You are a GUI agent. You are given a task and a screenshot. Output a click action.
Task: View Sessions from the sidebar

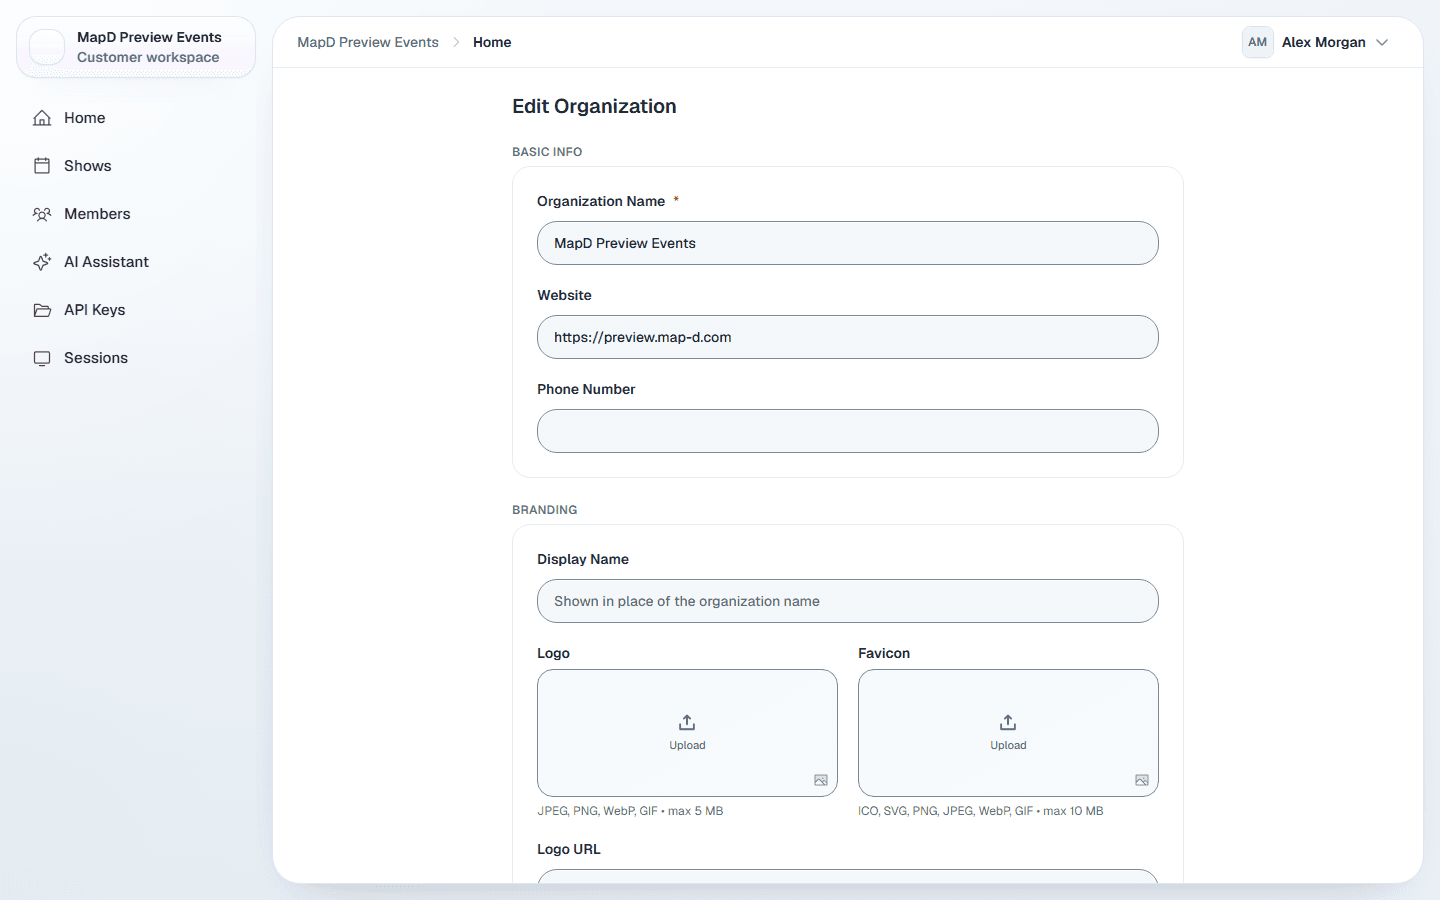(136, 358)
